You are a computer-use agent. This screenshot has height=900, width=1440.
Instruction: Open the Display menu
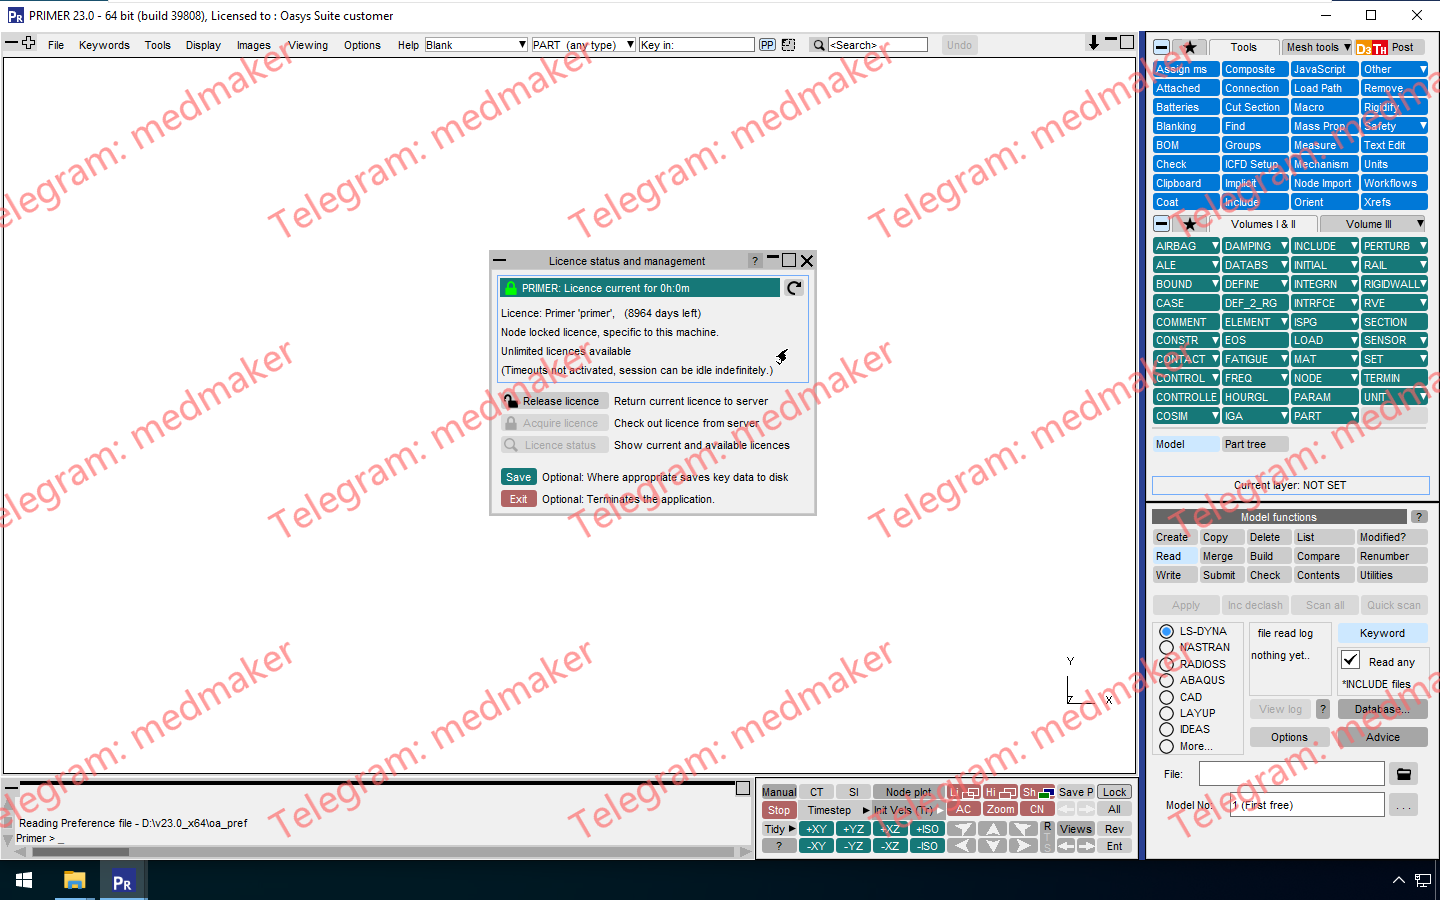pos(203,45)
